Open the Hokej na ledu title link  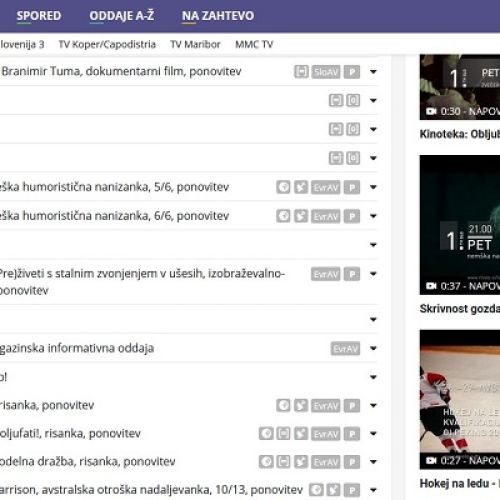460,483
